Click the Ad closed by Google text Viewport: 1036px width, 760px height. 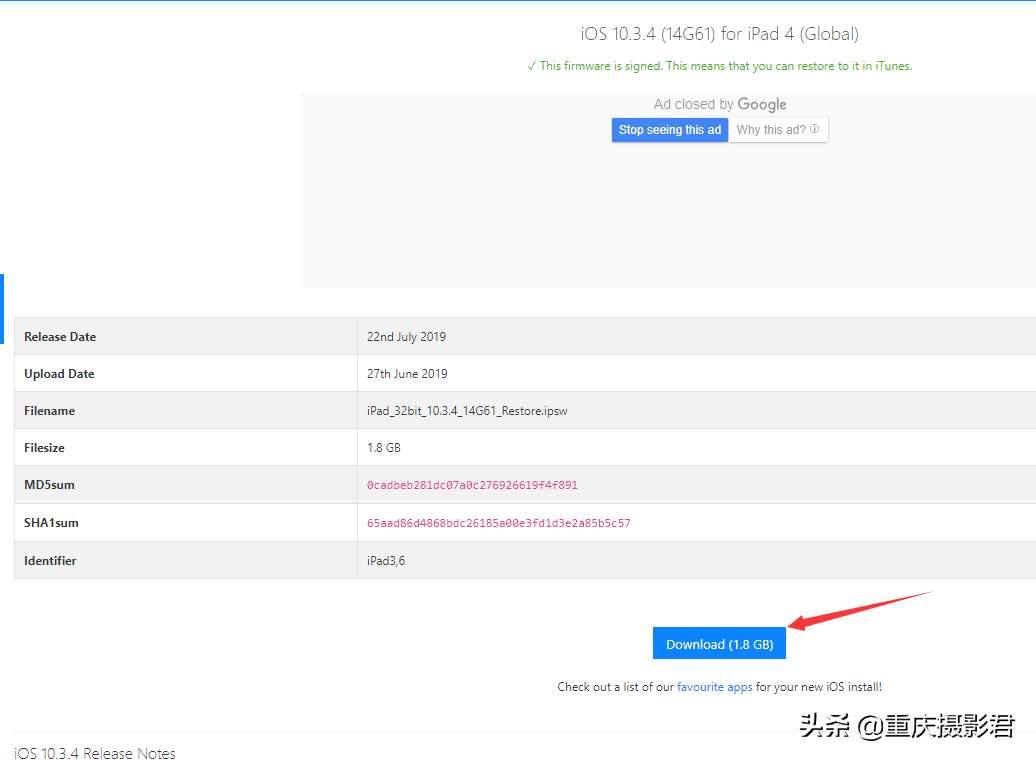720,104
